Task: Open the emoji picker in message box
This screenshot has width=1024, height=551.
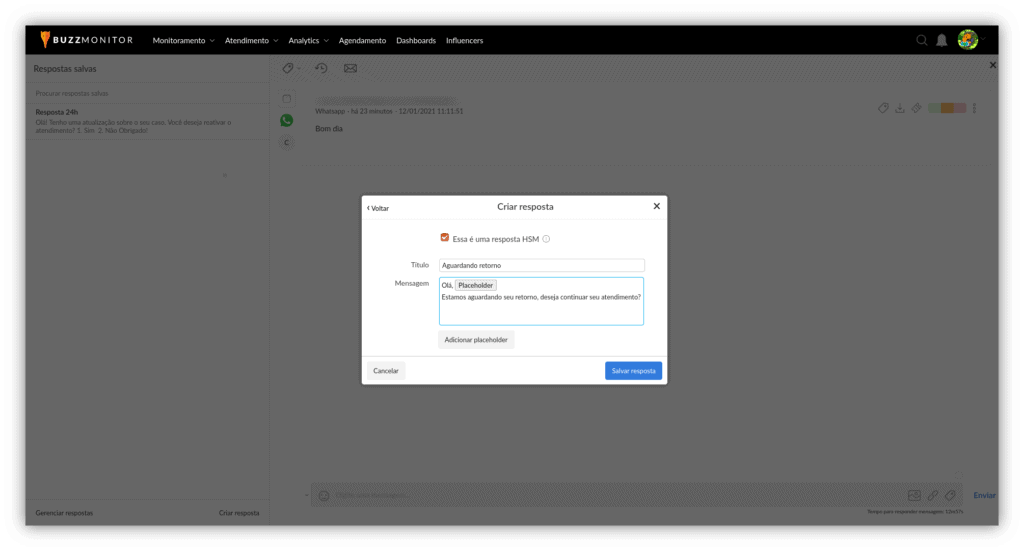Action: click(x=324, y=495)
